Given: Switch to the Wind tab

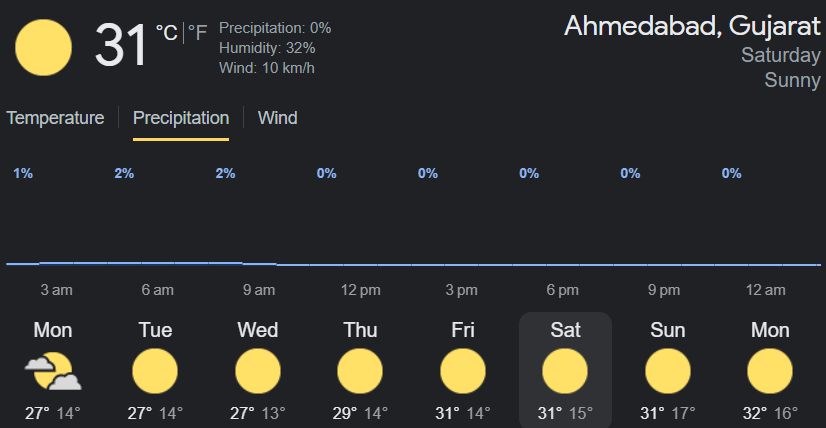Looking at the screenshot, I should point(277,118).
